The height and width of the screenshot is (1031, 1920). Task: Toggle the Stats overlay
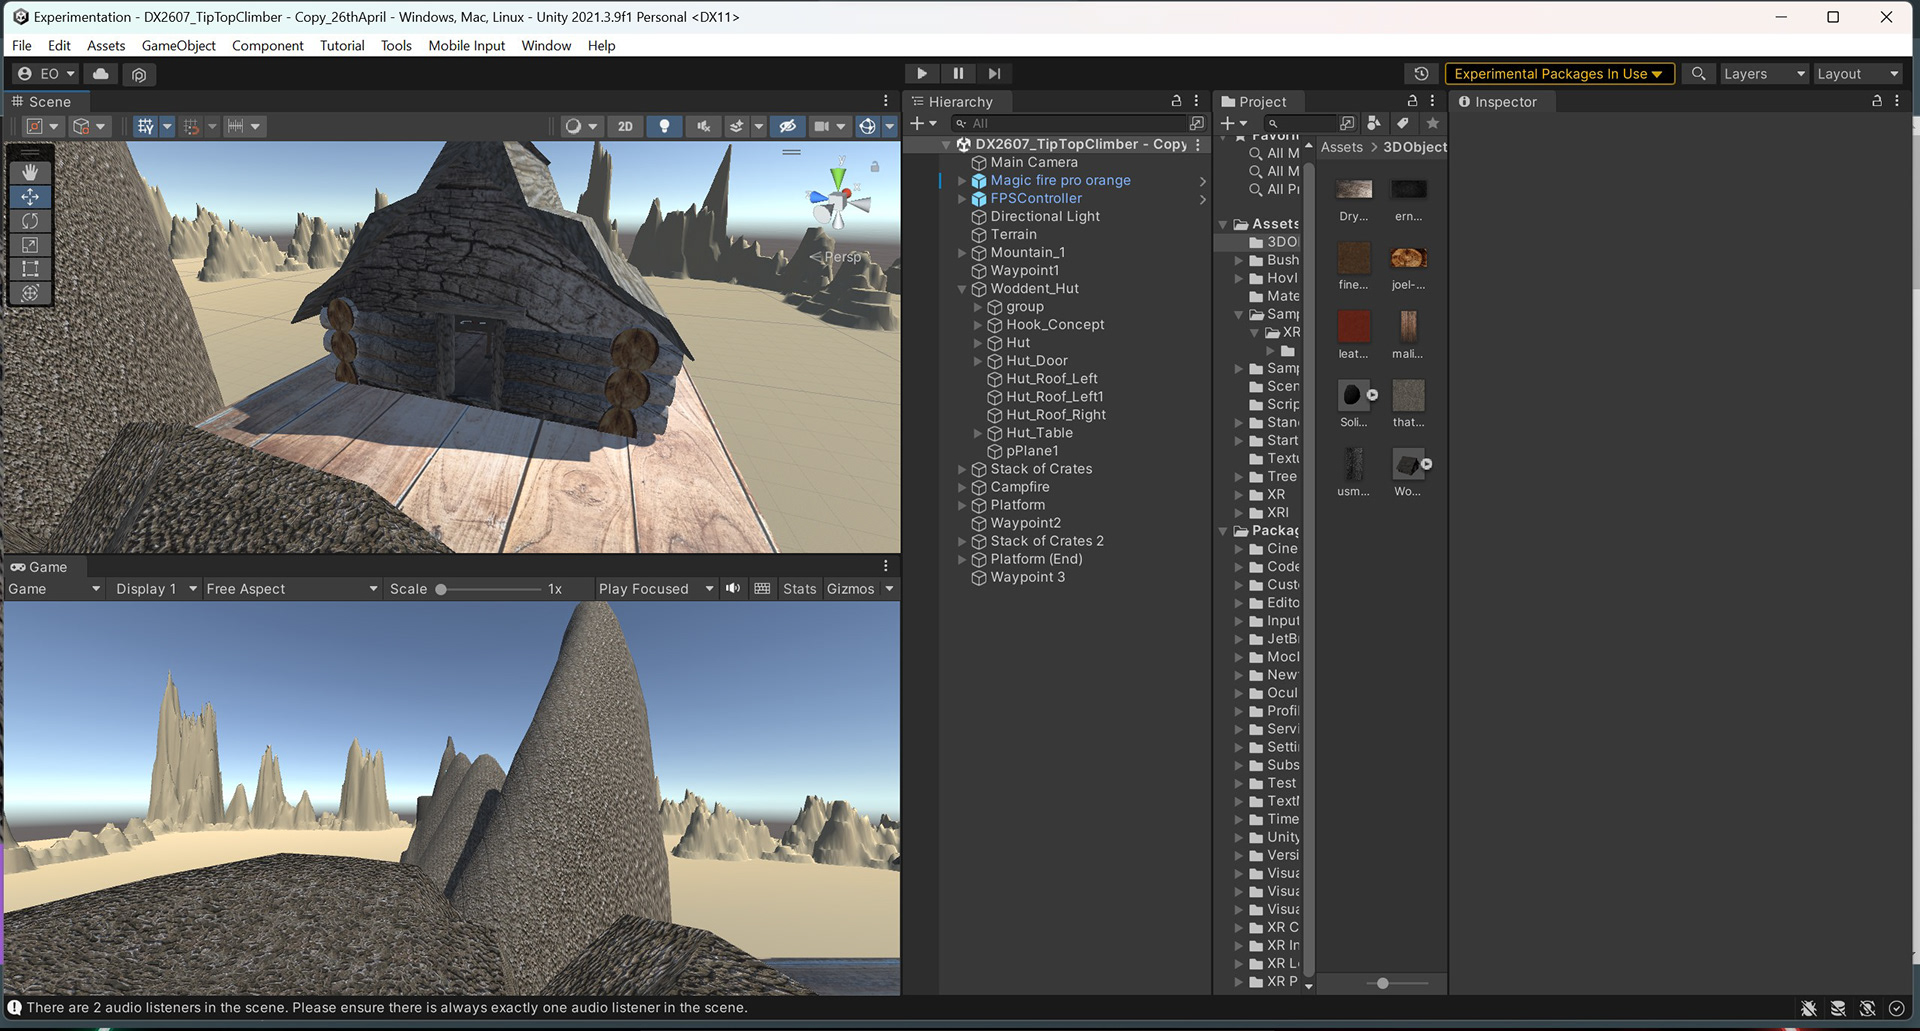[799, 589]
